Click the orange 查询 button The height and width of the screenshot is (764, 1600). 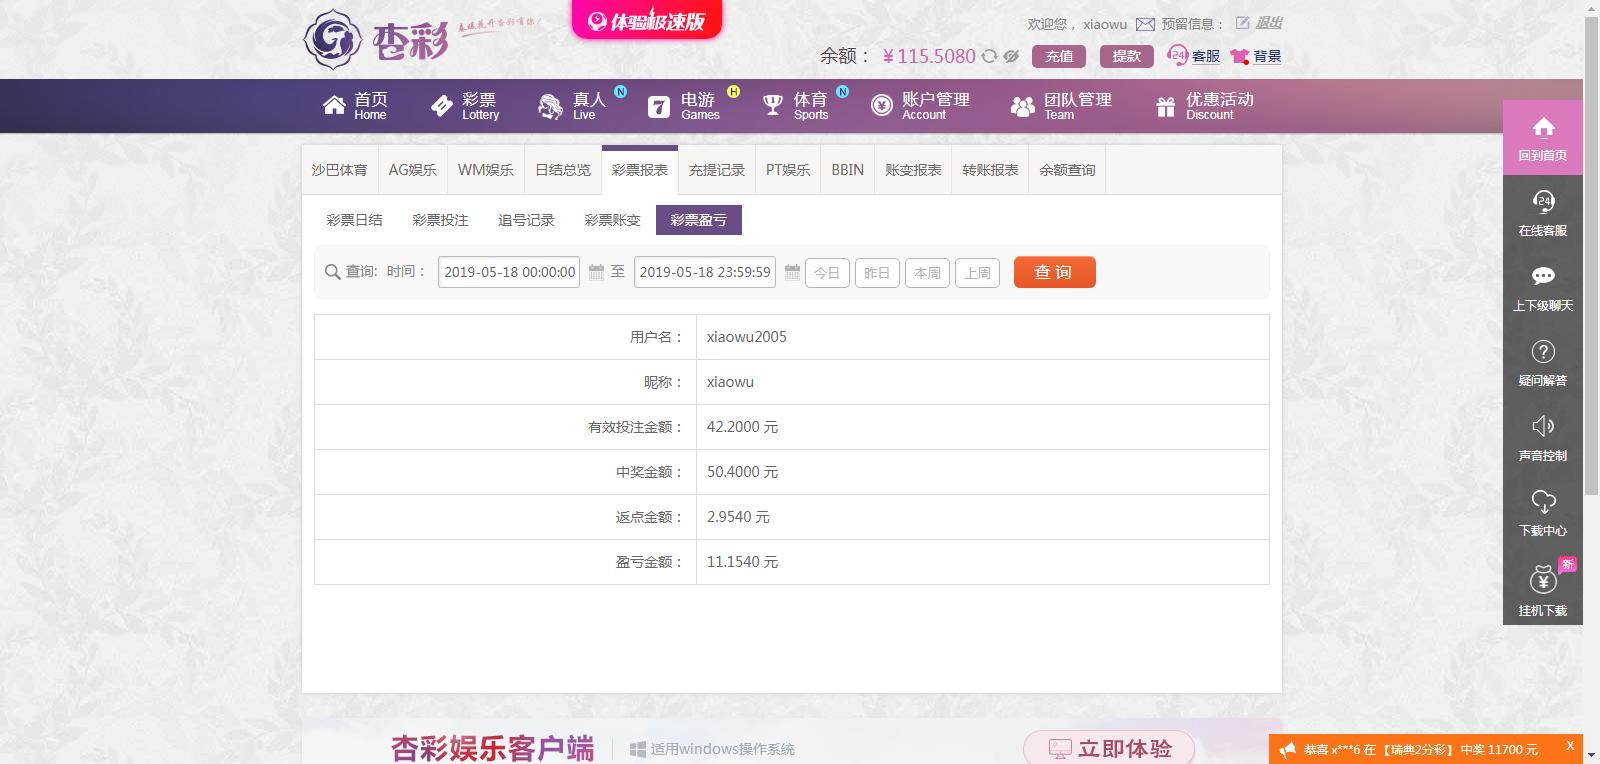(x=1054, y=272)
